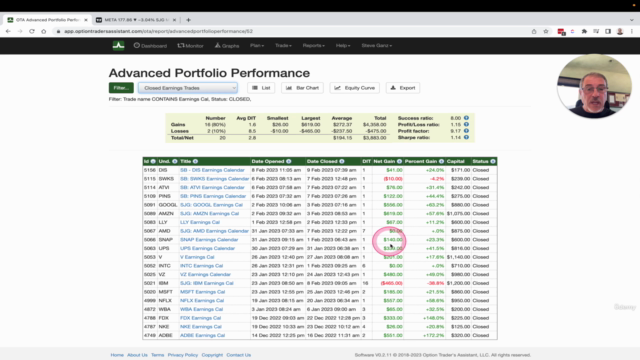Click info icon beside Id column
The image size is (640, 360).
click(x=153, y=161)
